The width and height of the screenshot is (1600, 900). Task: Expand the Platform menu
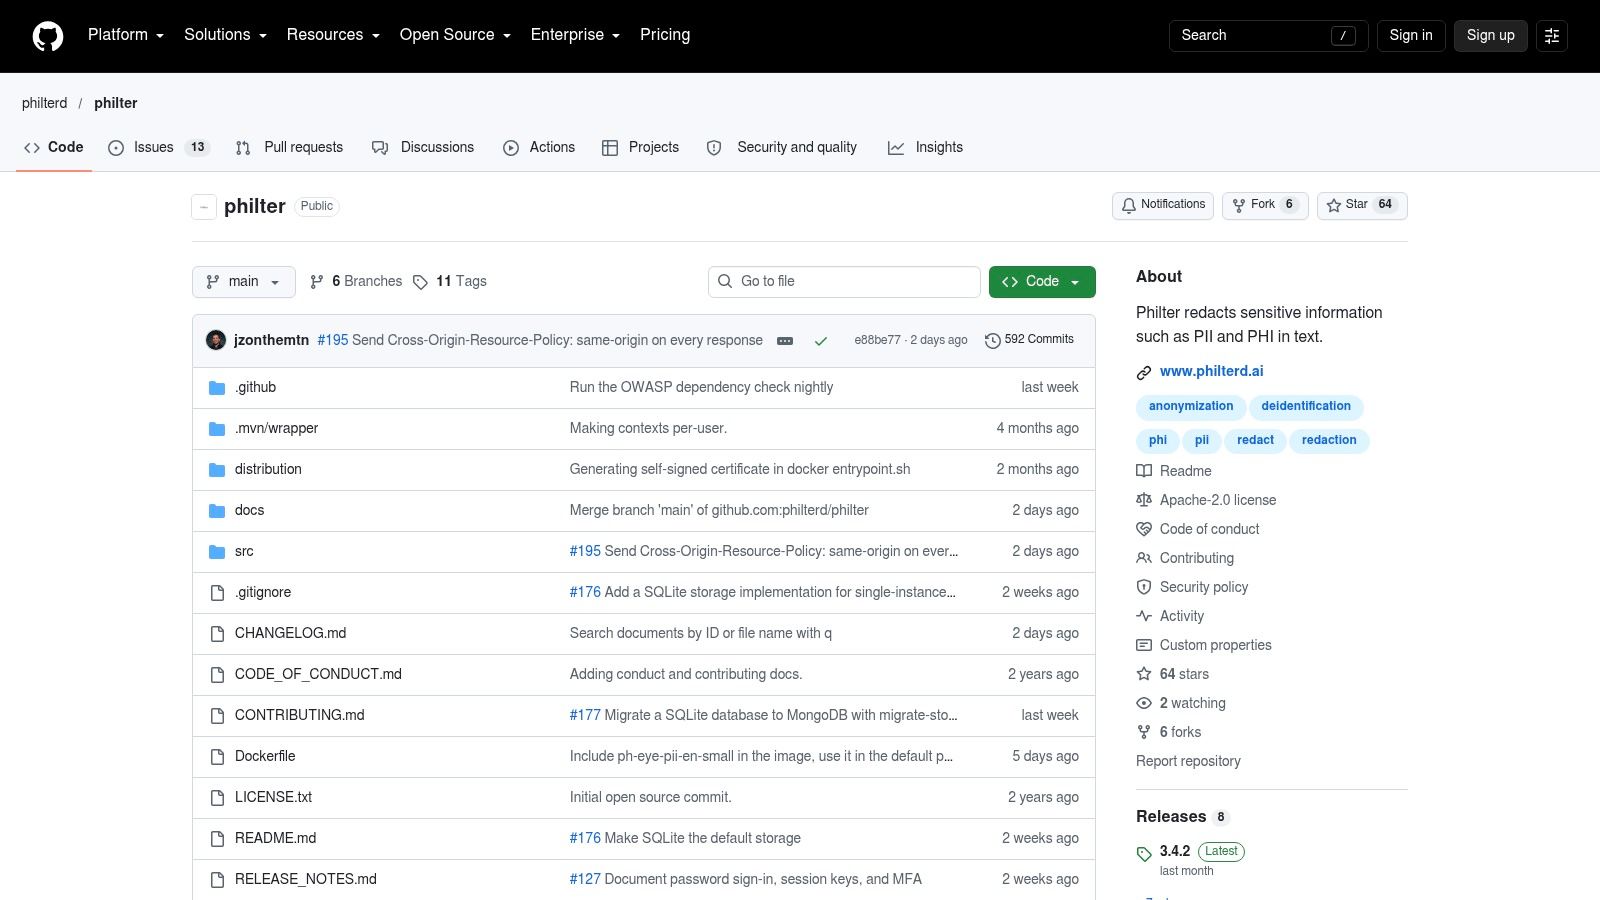(126, 35)
